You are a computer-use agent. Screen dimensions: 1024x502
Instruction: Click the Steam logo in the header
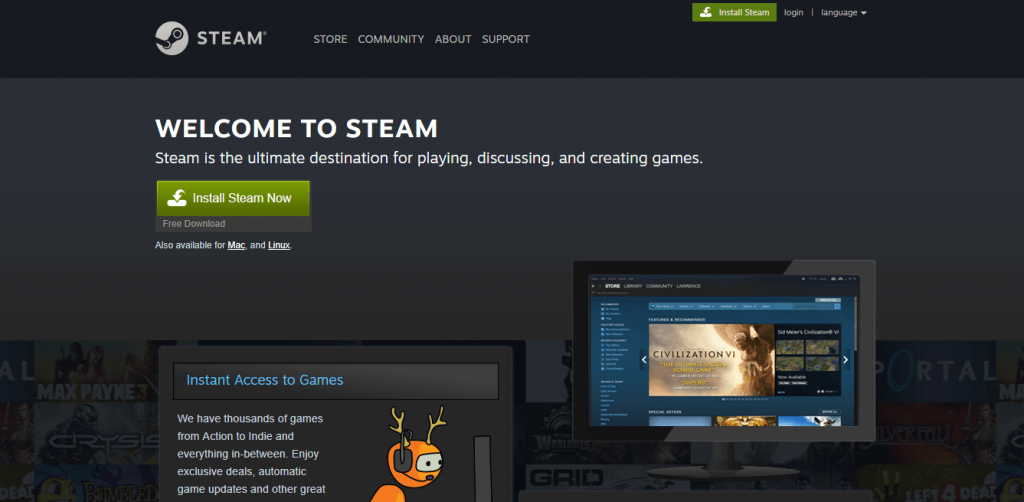(211, 39)
